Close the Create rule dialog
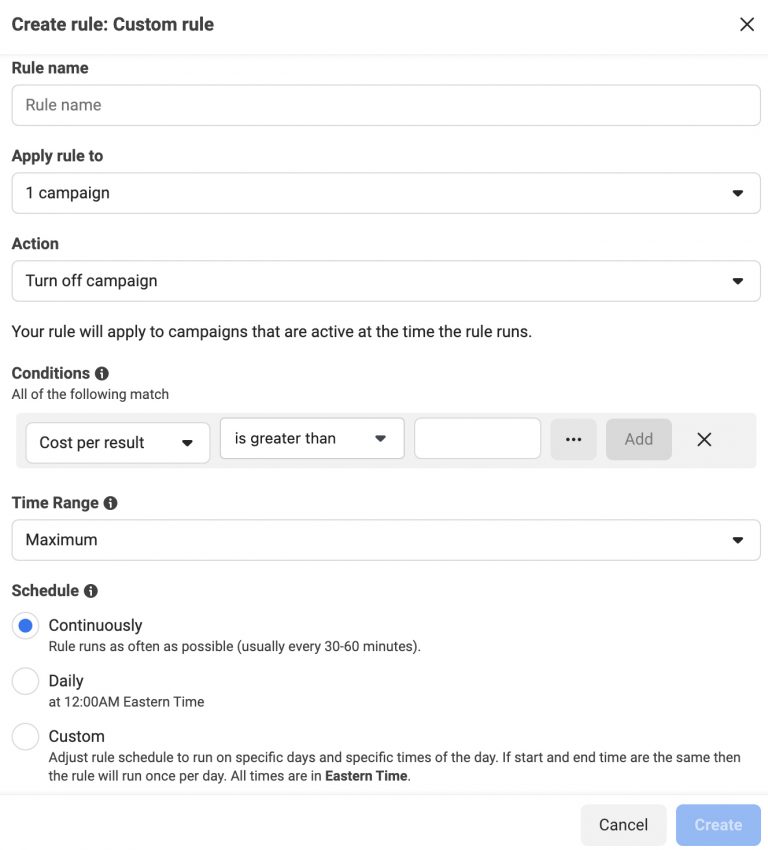 click(747, 24)
